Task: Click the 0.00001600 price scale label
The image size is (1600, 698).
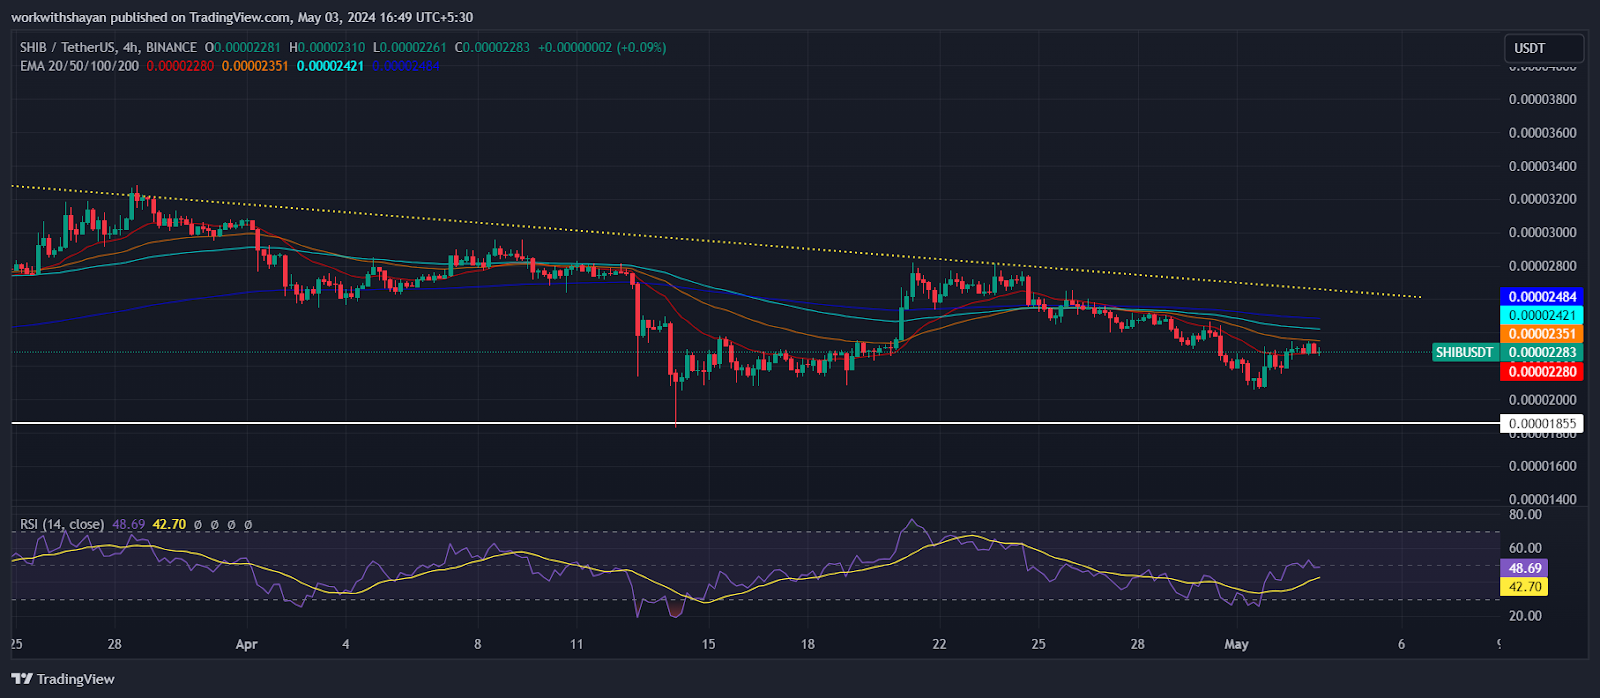Action: coord(1542,466)
